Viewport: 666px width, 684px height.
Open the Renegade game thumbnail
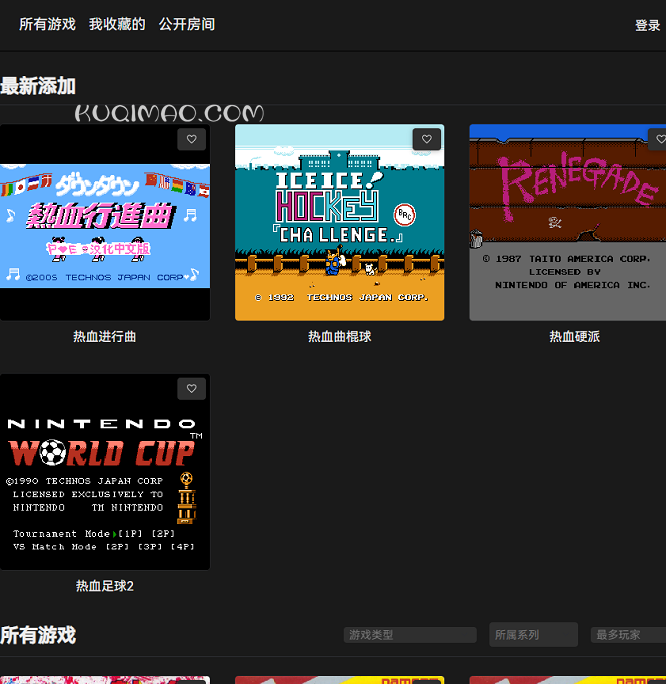pos(568,222)
